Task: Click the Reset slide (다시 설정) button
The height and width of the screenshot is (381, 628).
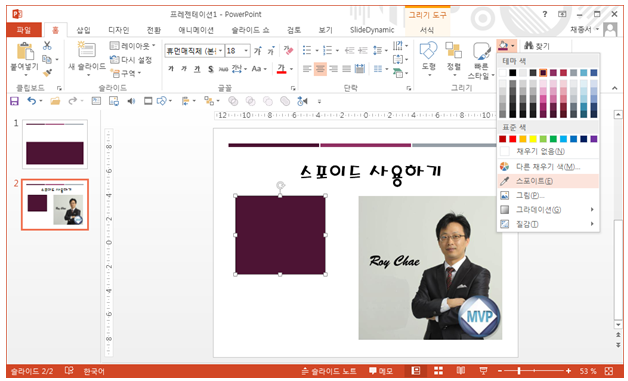Action: tap(131, 60)
